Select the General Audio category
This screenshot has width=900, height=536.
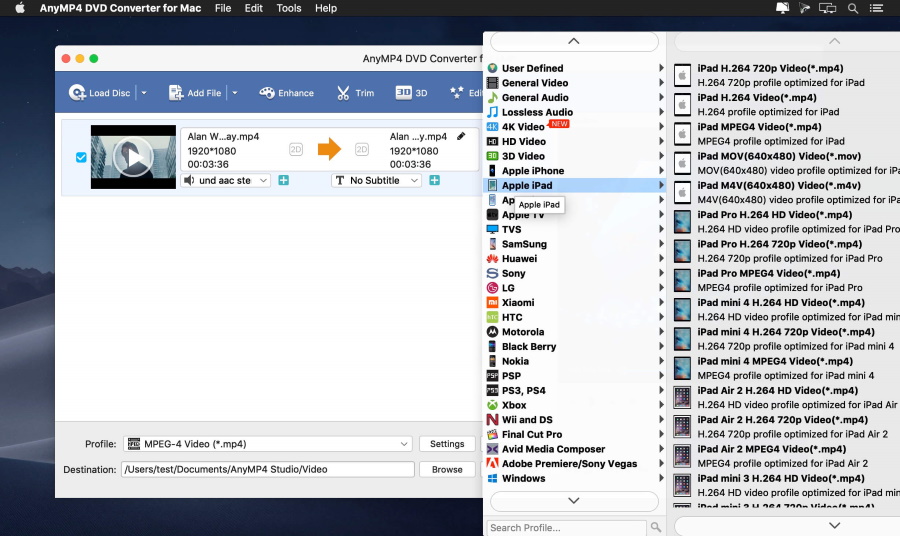[575, 97]
